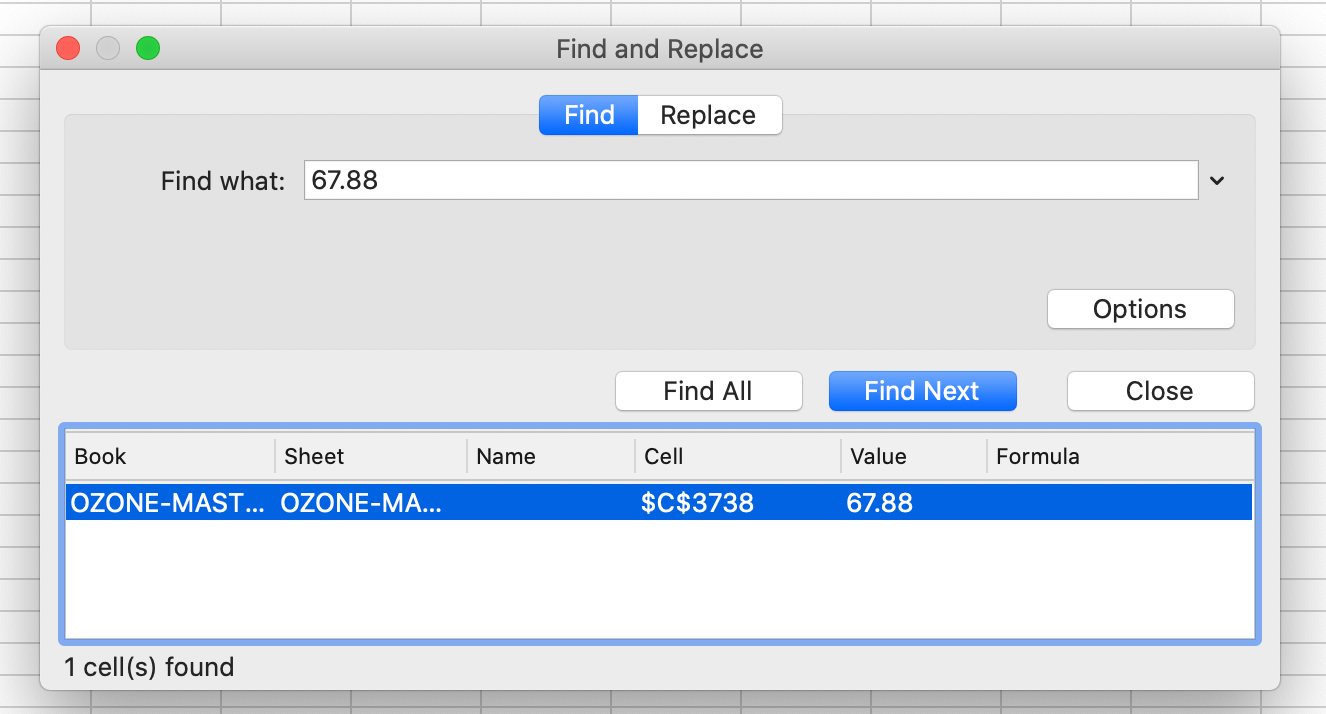The image size is (1326, 714).
Task: Click the OZONE-MAST book name result
Action: tap(168, 502)
